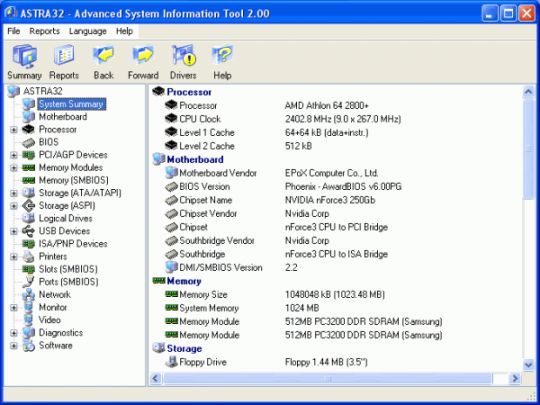This screenshot has width=540, height=405.
Task: Click the System Memory row
Action: click(x=242, y=308)
